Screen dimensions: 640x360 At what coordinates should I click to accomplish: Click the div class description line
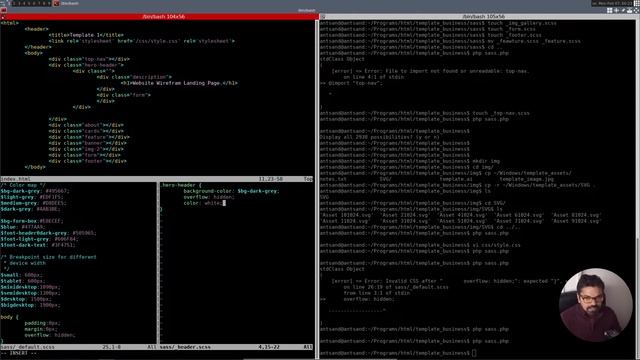[134, 77]
